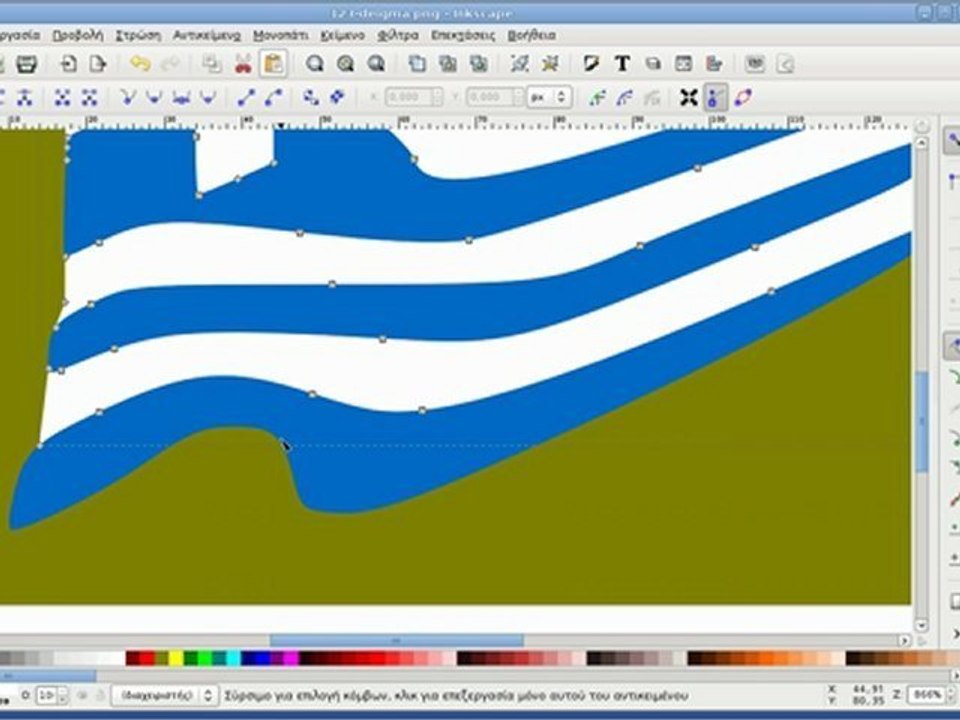
Task: Click the Zoom to drawing icon
Action: [345, 64]
